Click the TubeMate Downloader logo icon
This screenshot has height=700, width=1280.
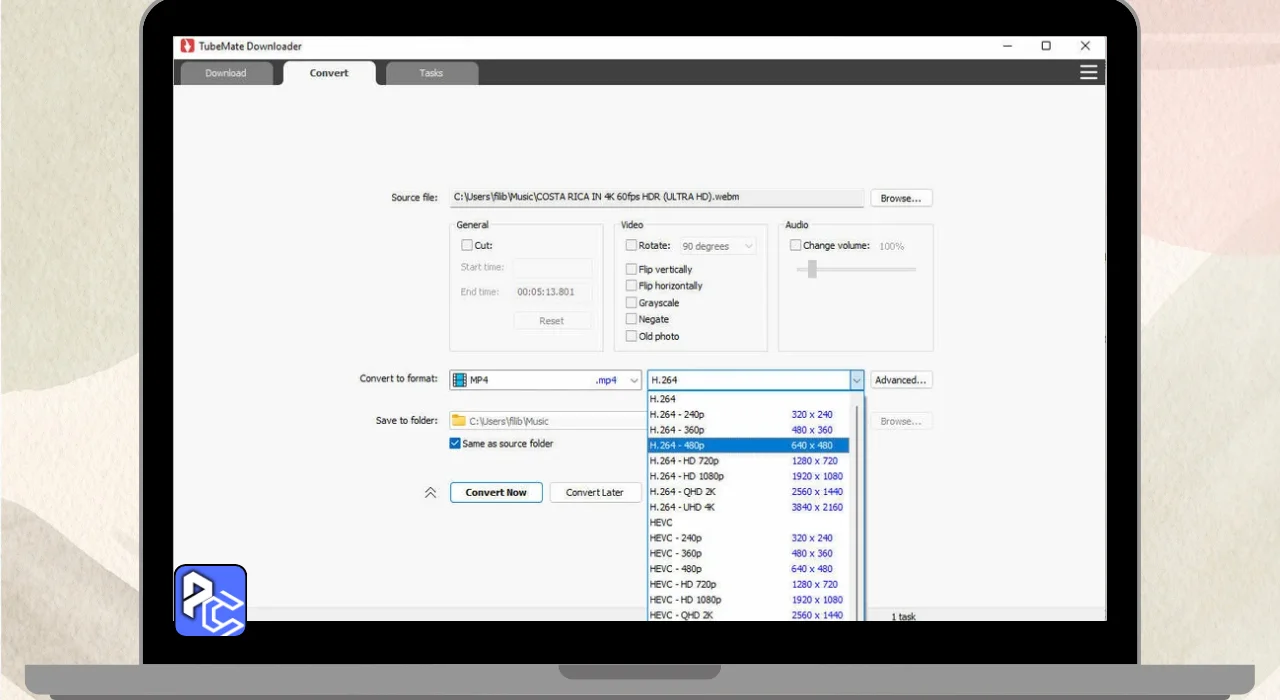pyautogui.click(x=187, y=46)
